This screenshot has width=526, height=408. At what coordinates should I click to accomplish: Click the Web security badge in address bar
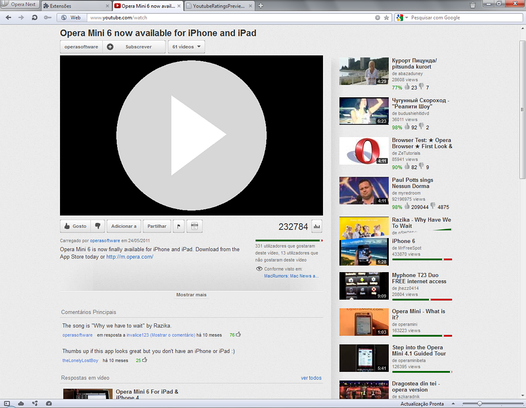click(71, 18)
